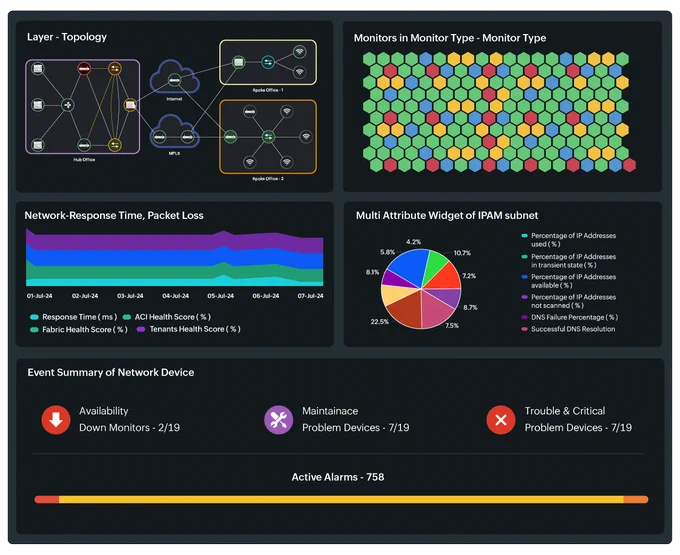Select 'Percentage of IP Addresses not scanned' legend item
The width and height of the screenshot is (680, 555).
(x=569, y=301)
